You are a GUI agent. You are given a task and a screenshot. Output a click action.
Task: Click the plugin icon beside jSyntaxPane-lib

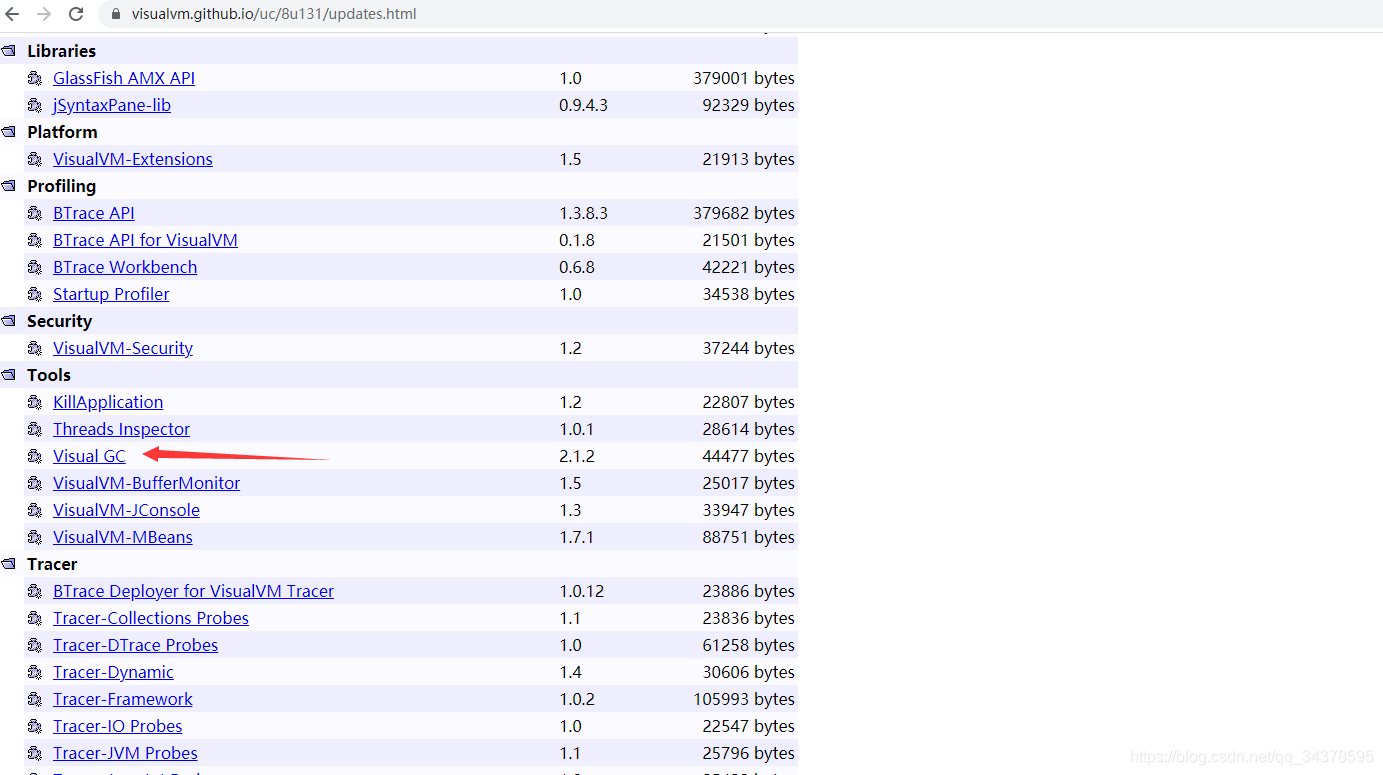(x=35, y=105)
